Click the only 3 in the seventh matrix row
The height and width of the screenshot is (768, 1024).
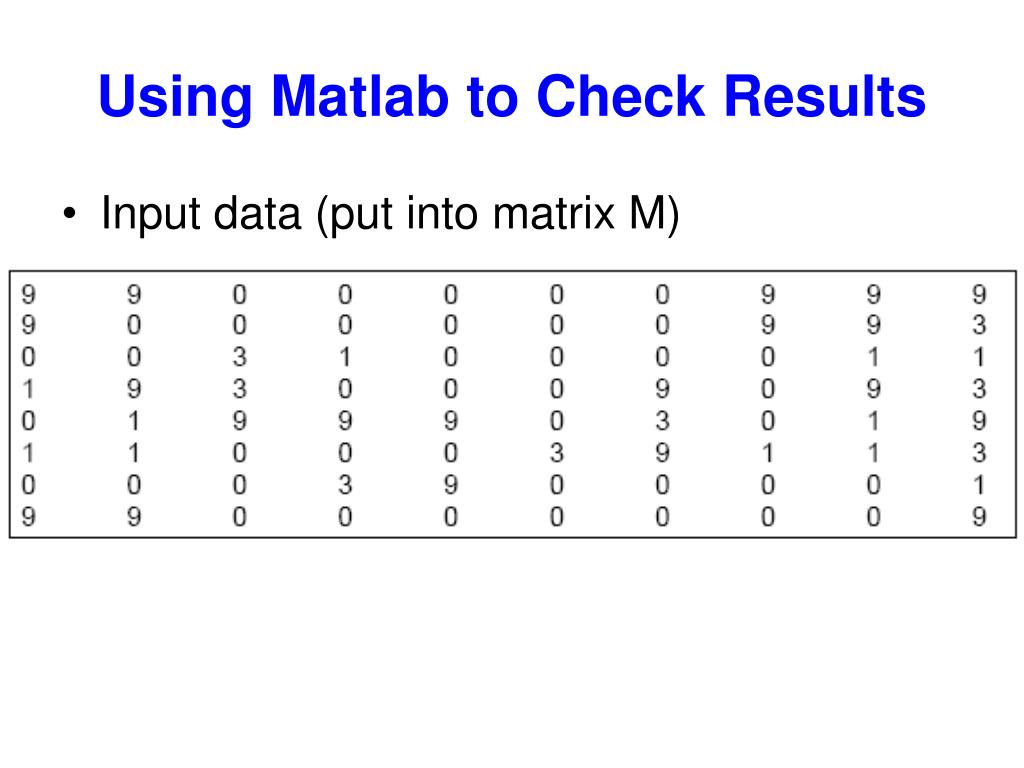coord(345,485)
